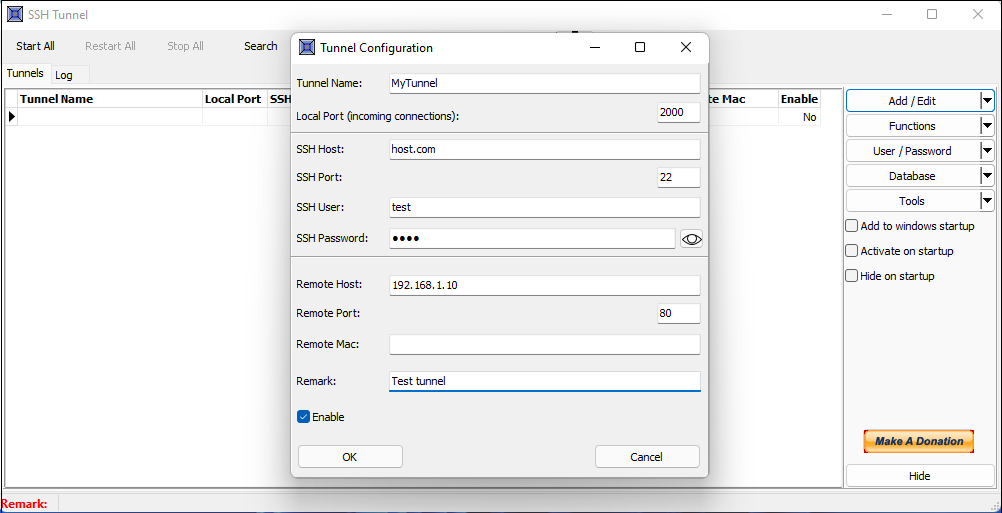
Task: Open Search in the toolbar
Action: tap(261, 46)
